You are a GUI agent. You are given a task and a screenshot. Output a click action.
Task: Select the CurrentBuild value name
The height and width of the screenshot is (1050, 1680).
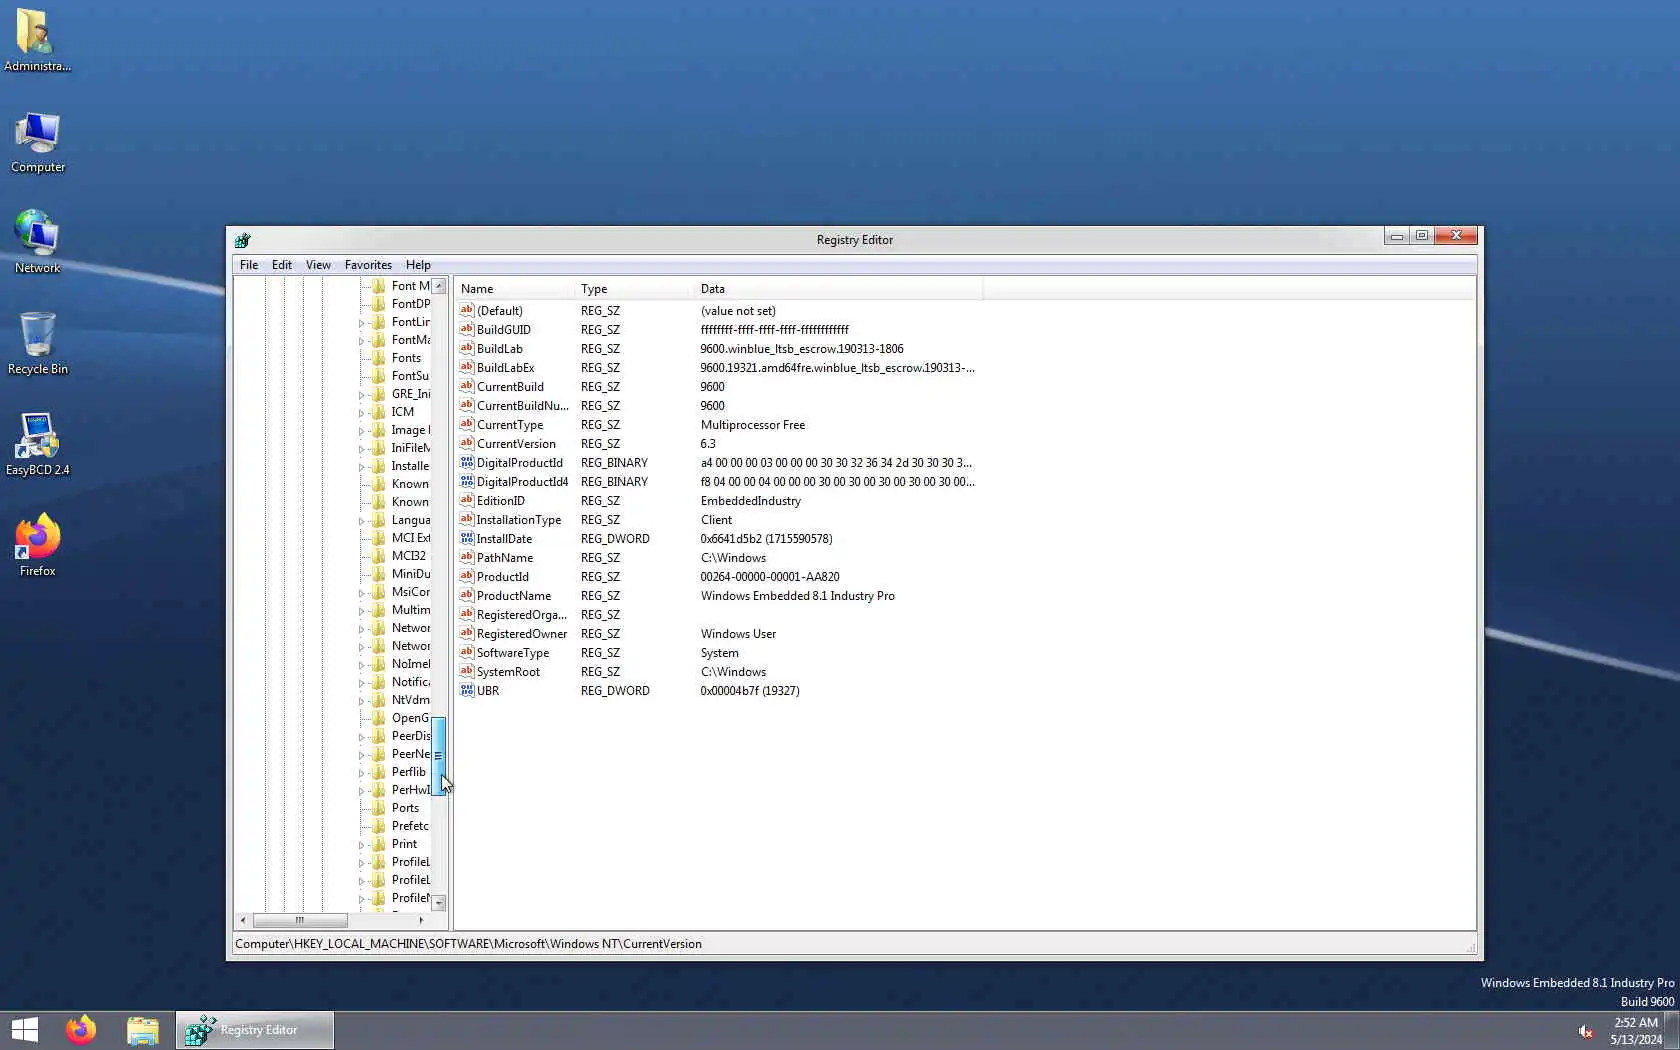510,387
